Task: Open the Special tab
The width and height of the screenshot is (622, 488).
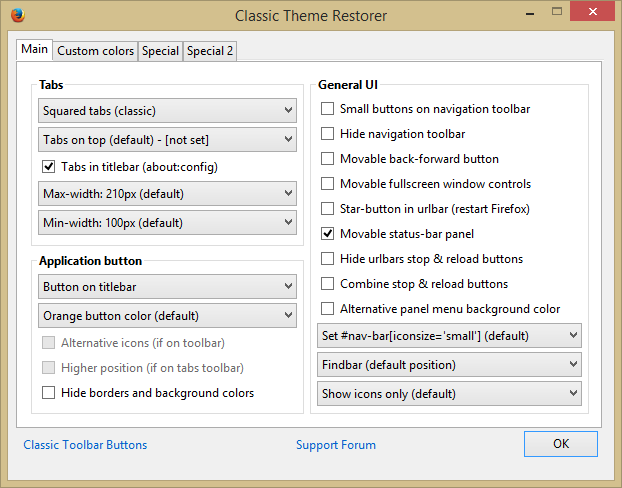Action: (x=160, y=51)
